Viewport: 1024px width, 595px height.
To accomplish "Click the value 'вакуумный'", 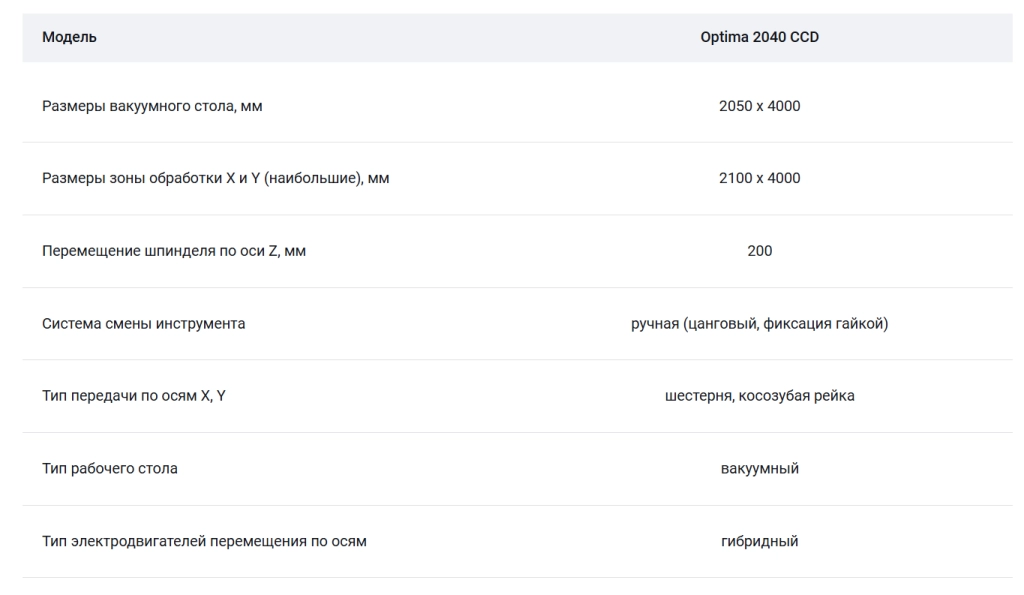I will [x=760, y=469].
